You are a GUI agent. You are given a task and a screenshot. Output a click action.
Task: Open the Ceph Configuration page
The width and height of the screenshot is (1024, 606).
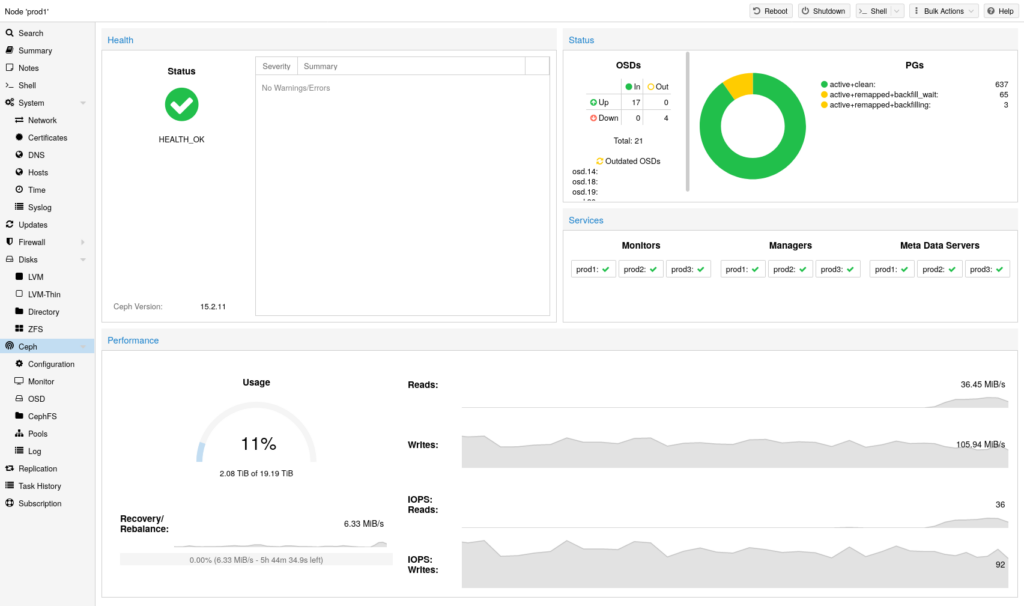(47, 363)
